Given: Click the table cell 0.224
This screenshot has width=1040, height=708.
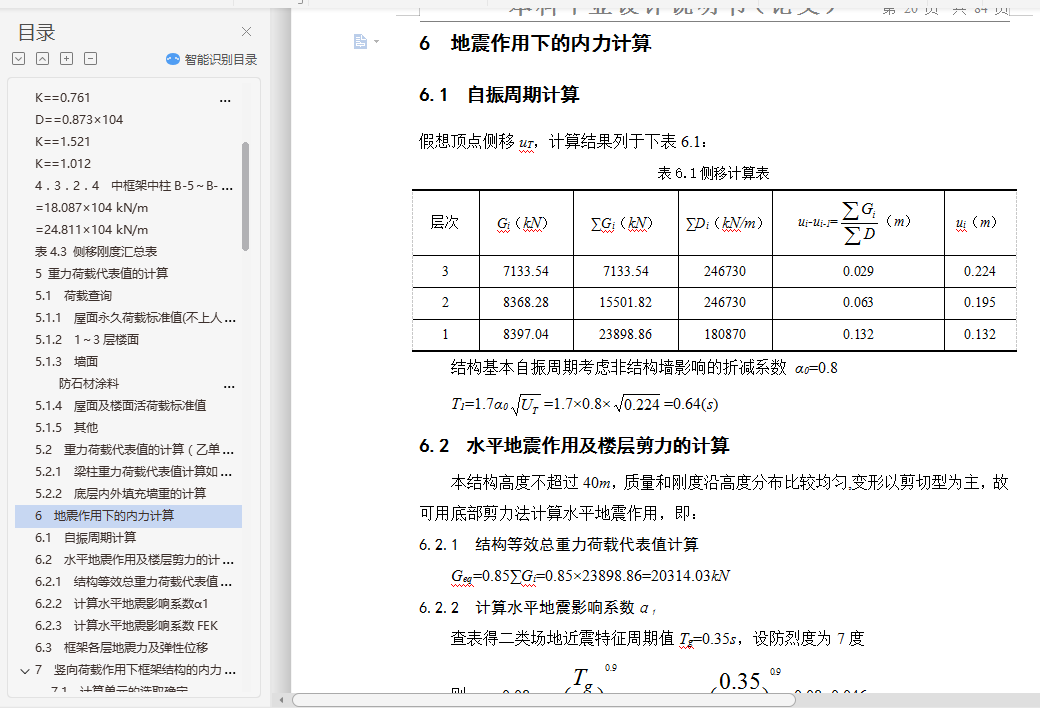Looking at the screenshot, I should tap(980, 271).
